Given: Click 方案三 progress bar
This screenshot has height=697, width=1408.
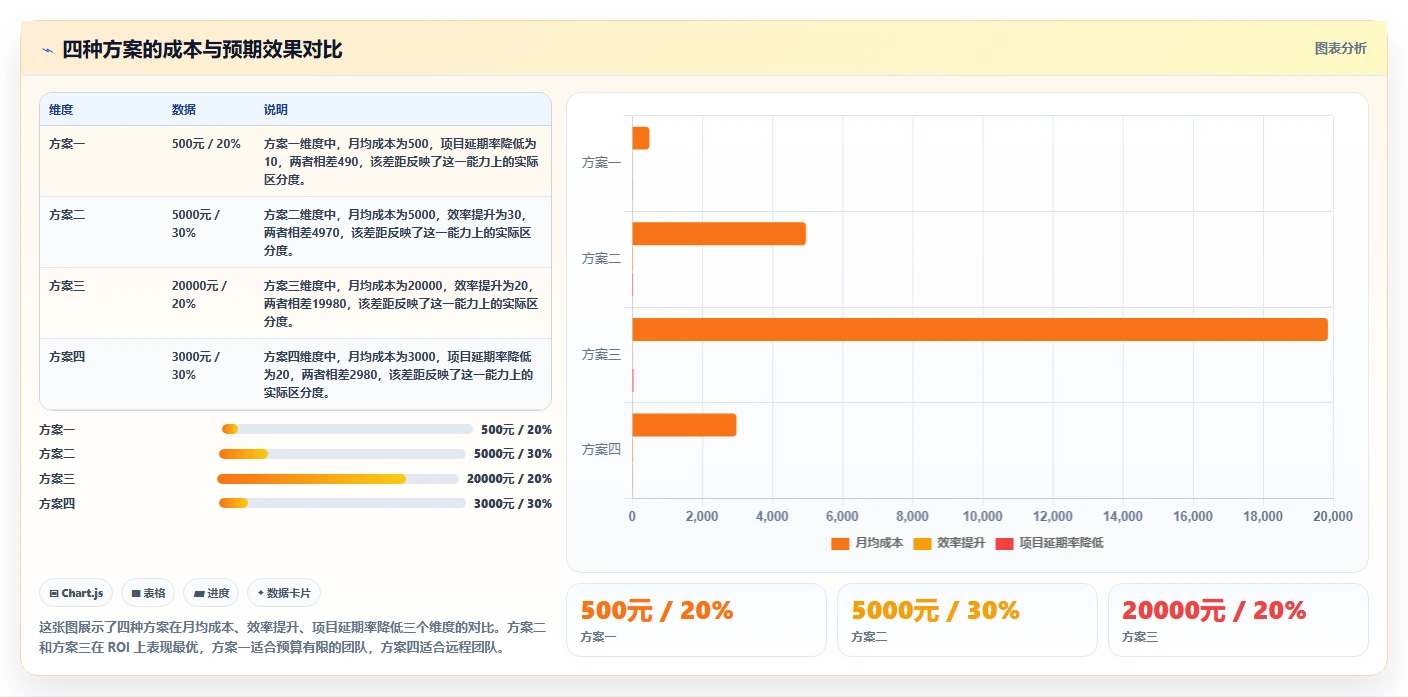Looking at the screenshot, I should (338, 479).
